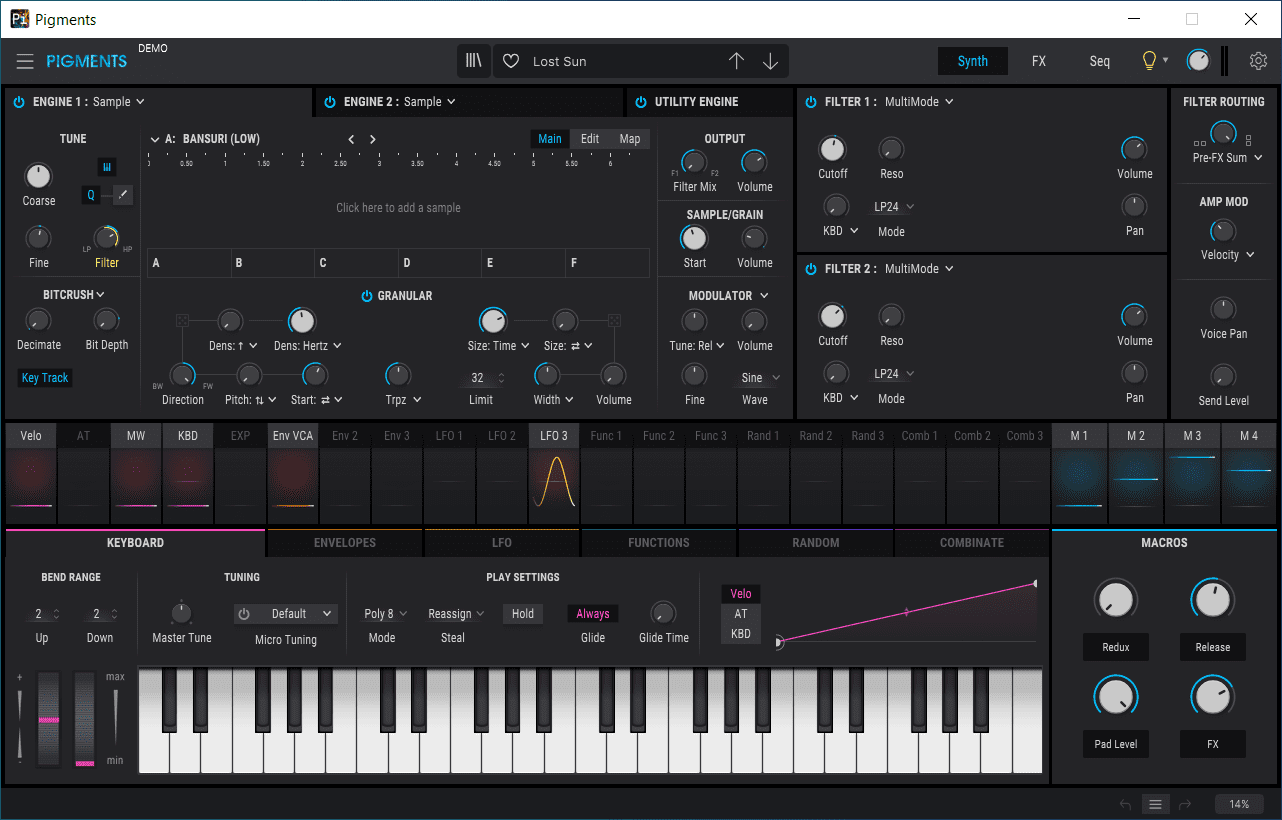Click the Micro Tuning power icon
The image size is (1282, 820).
(244, 614)
